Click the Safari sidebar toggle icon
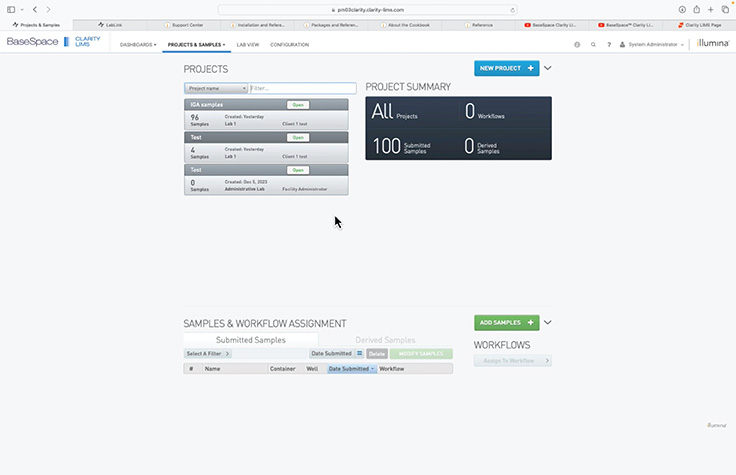 (x=12, y=9)
